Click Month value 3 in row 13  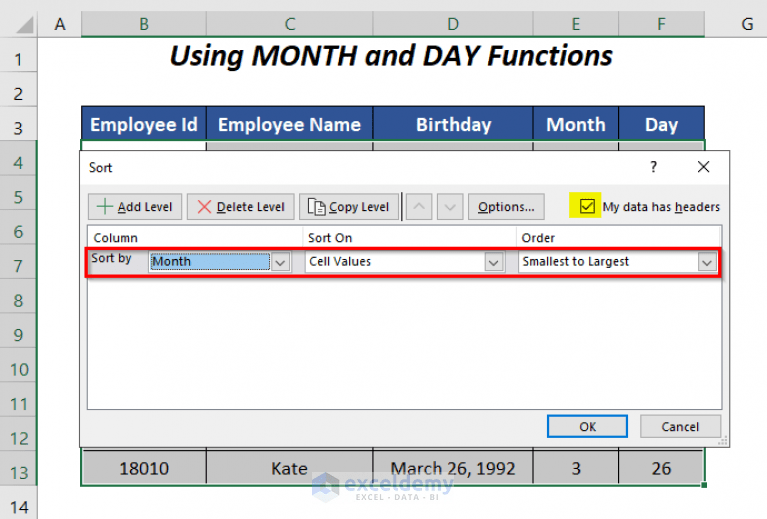[576, 468]
